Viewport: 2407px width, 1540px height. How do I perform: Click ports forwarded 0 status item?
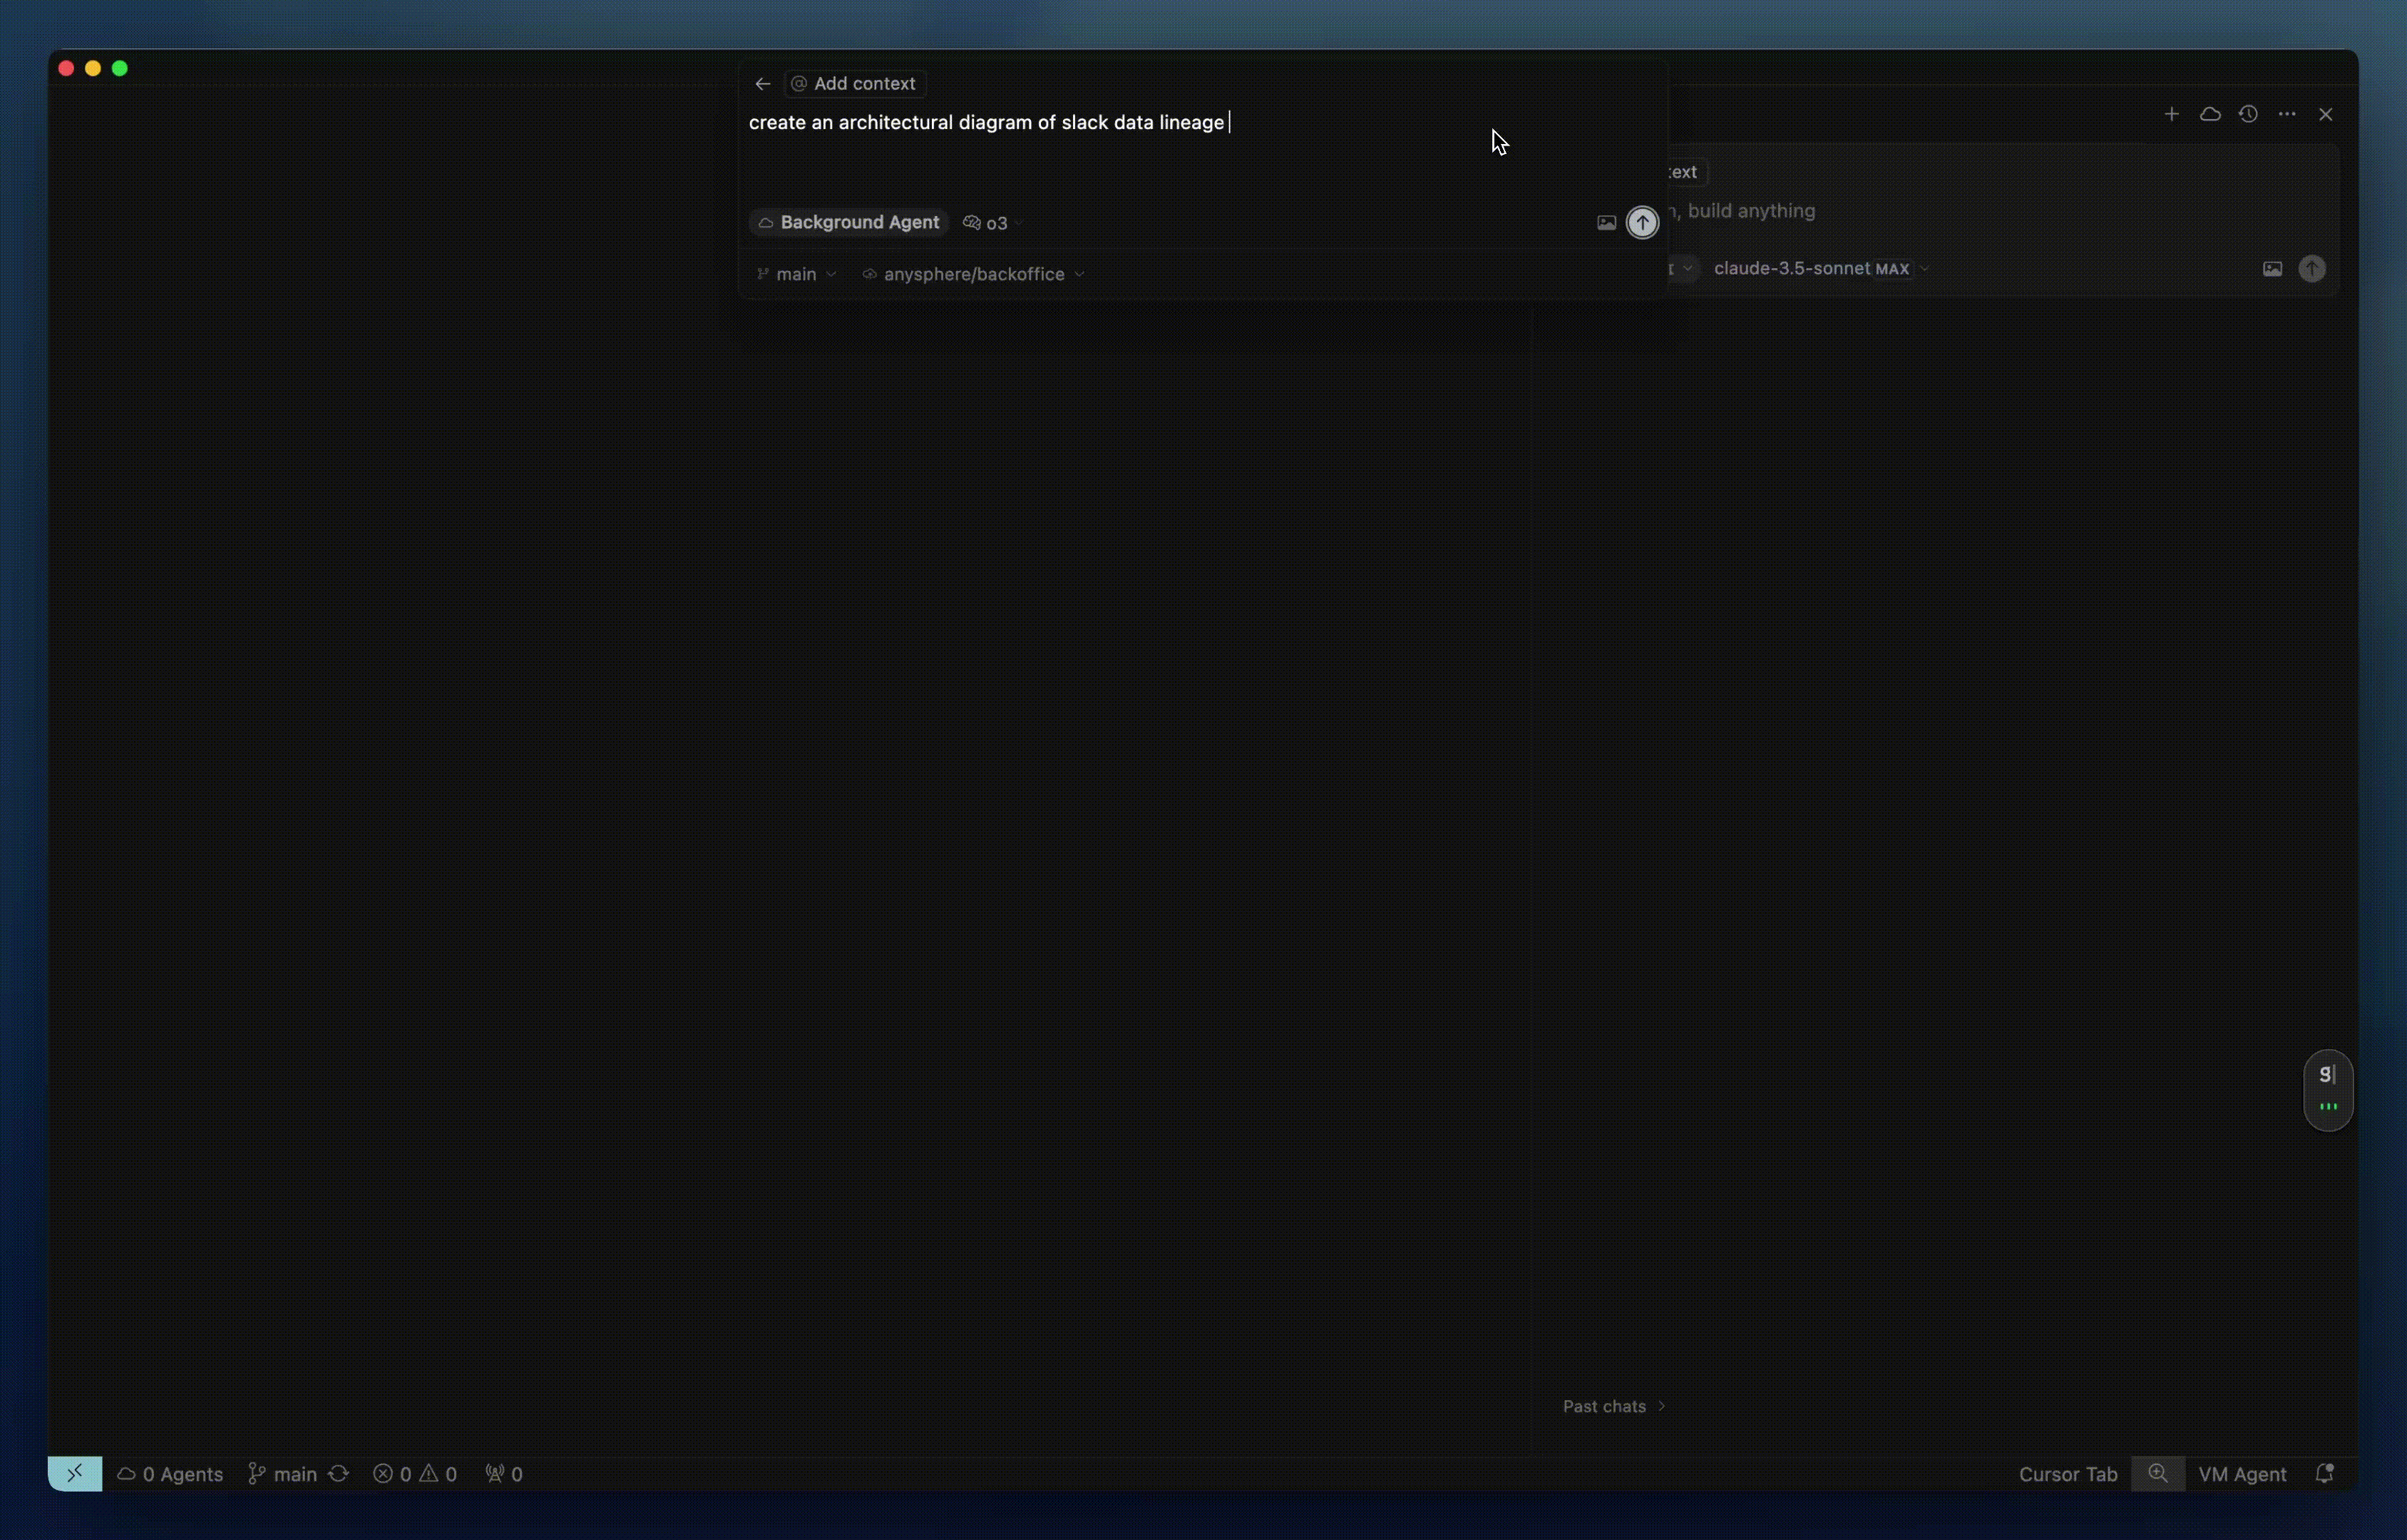[x=504, y=1474]
